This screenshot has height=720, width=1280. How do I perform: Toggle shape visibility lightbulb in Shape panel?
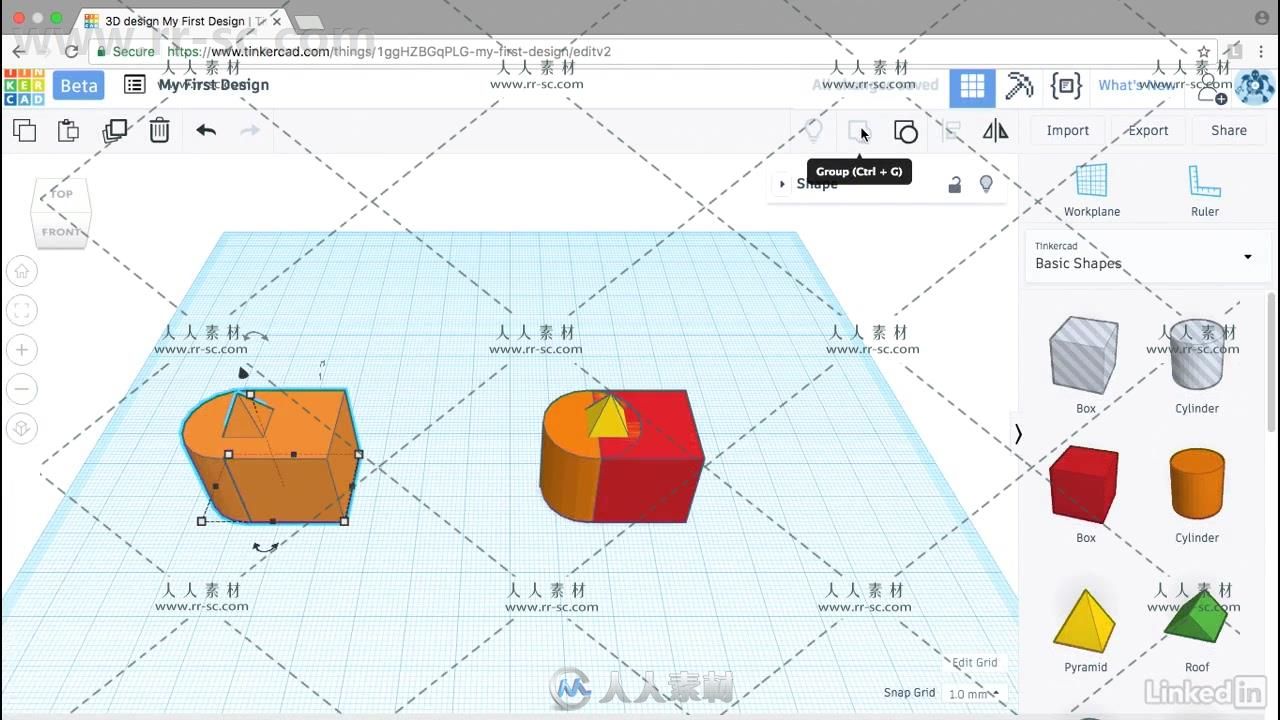point(986,184)
